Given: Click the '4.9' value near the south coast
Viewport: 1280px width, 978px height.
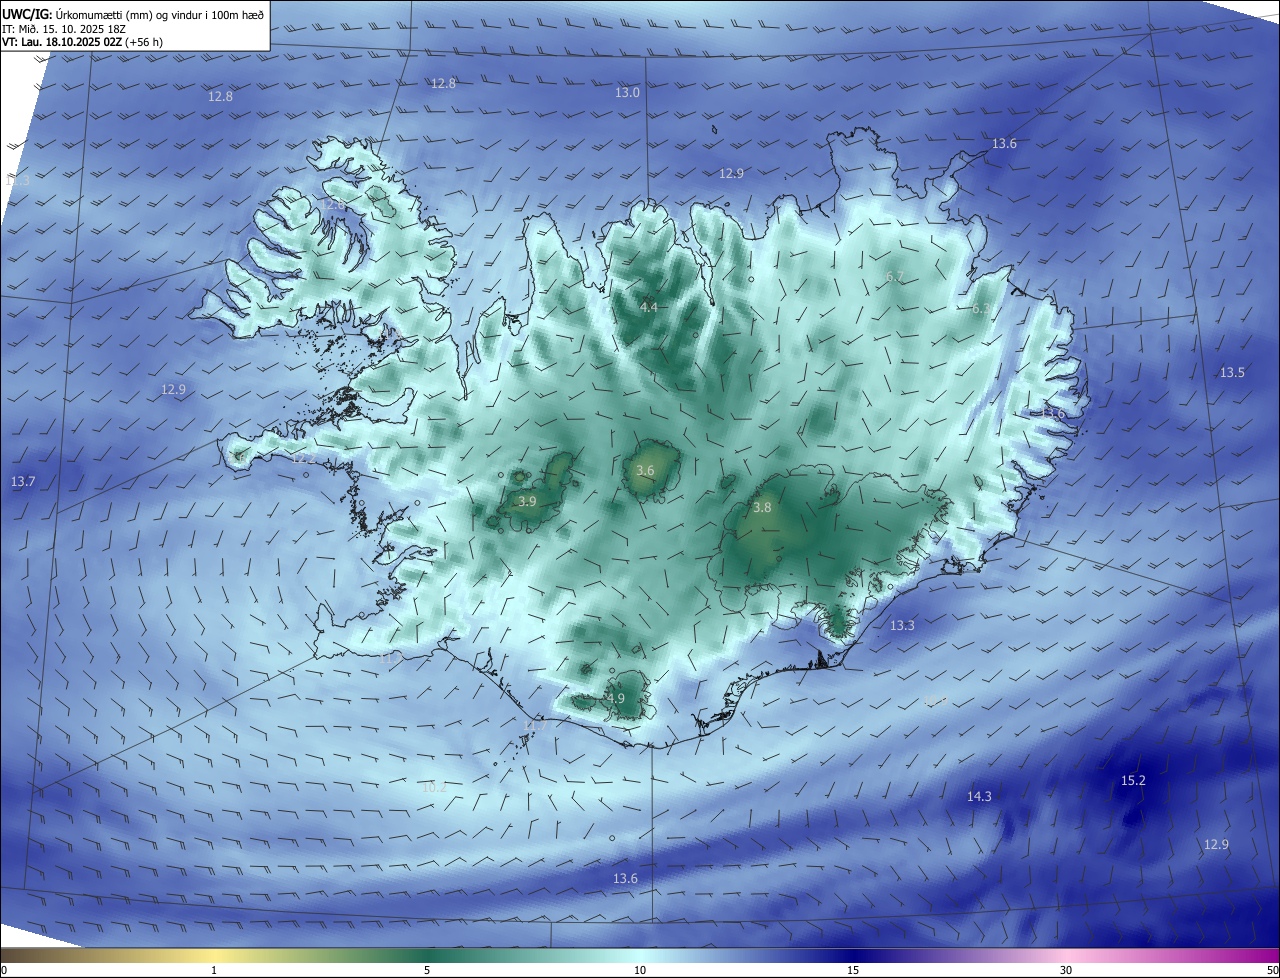Looking at the screenshot, I should (615, 698).
